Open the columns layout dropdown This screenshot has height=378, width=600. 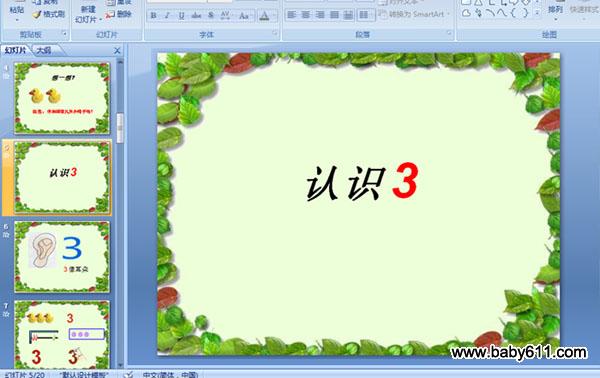(365, 15)
